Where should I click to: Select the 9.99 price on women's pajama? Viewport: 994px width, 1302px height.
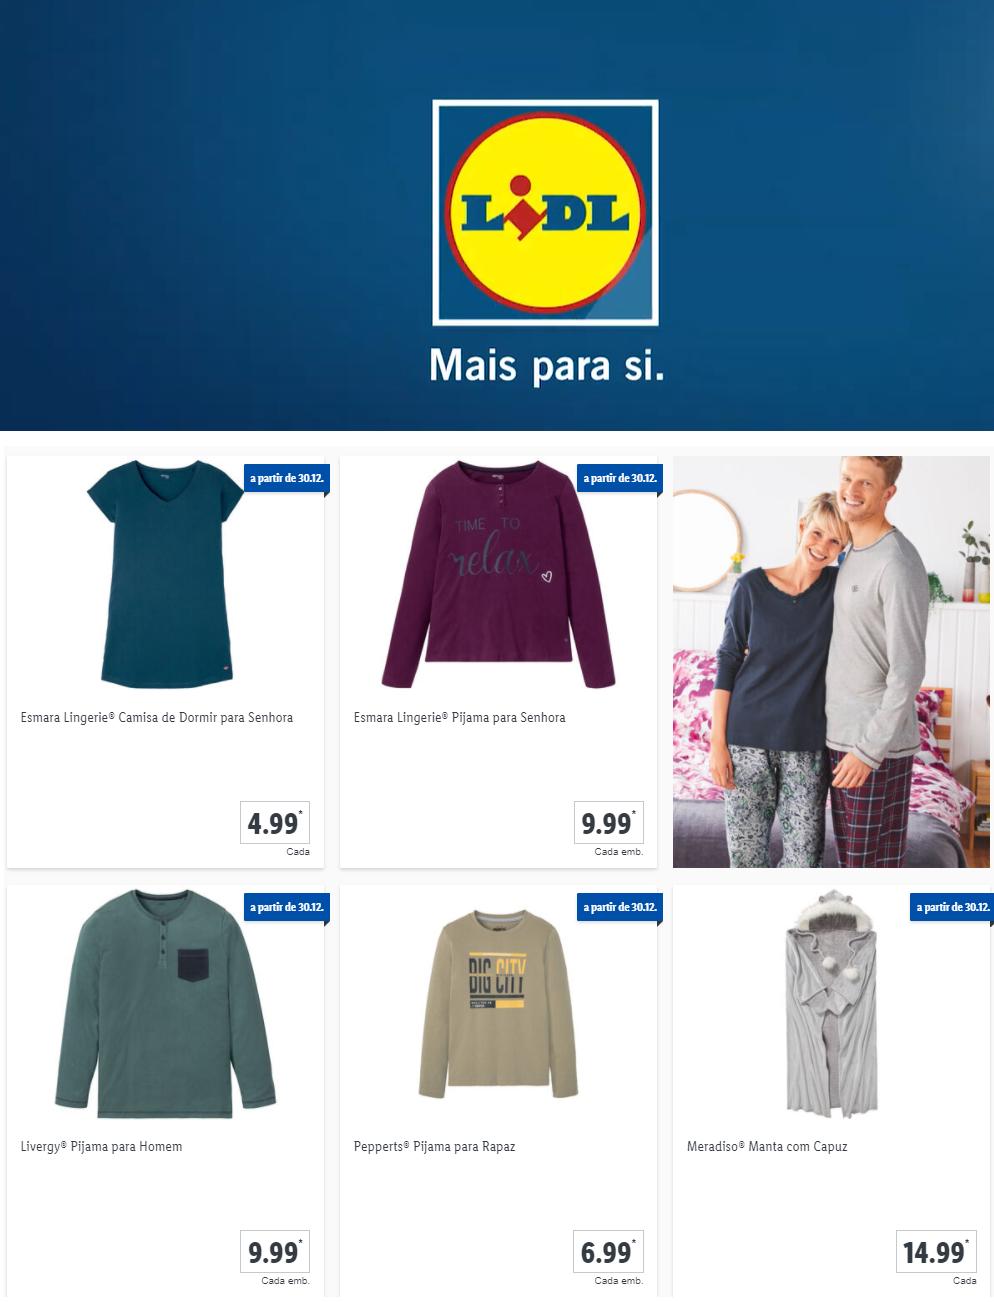pos(608,823)
